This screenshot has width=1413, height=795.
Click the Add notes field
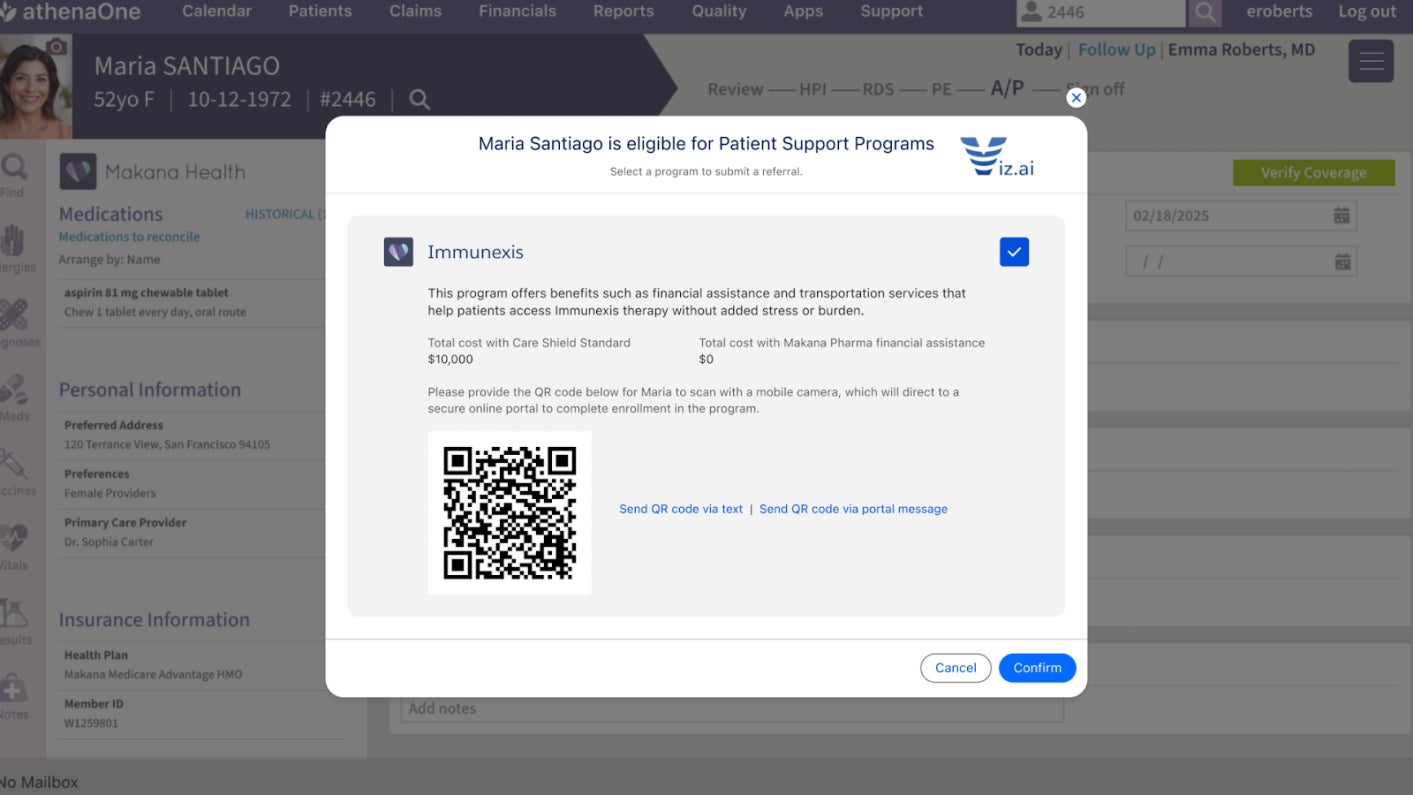click(x=732, y=708)
